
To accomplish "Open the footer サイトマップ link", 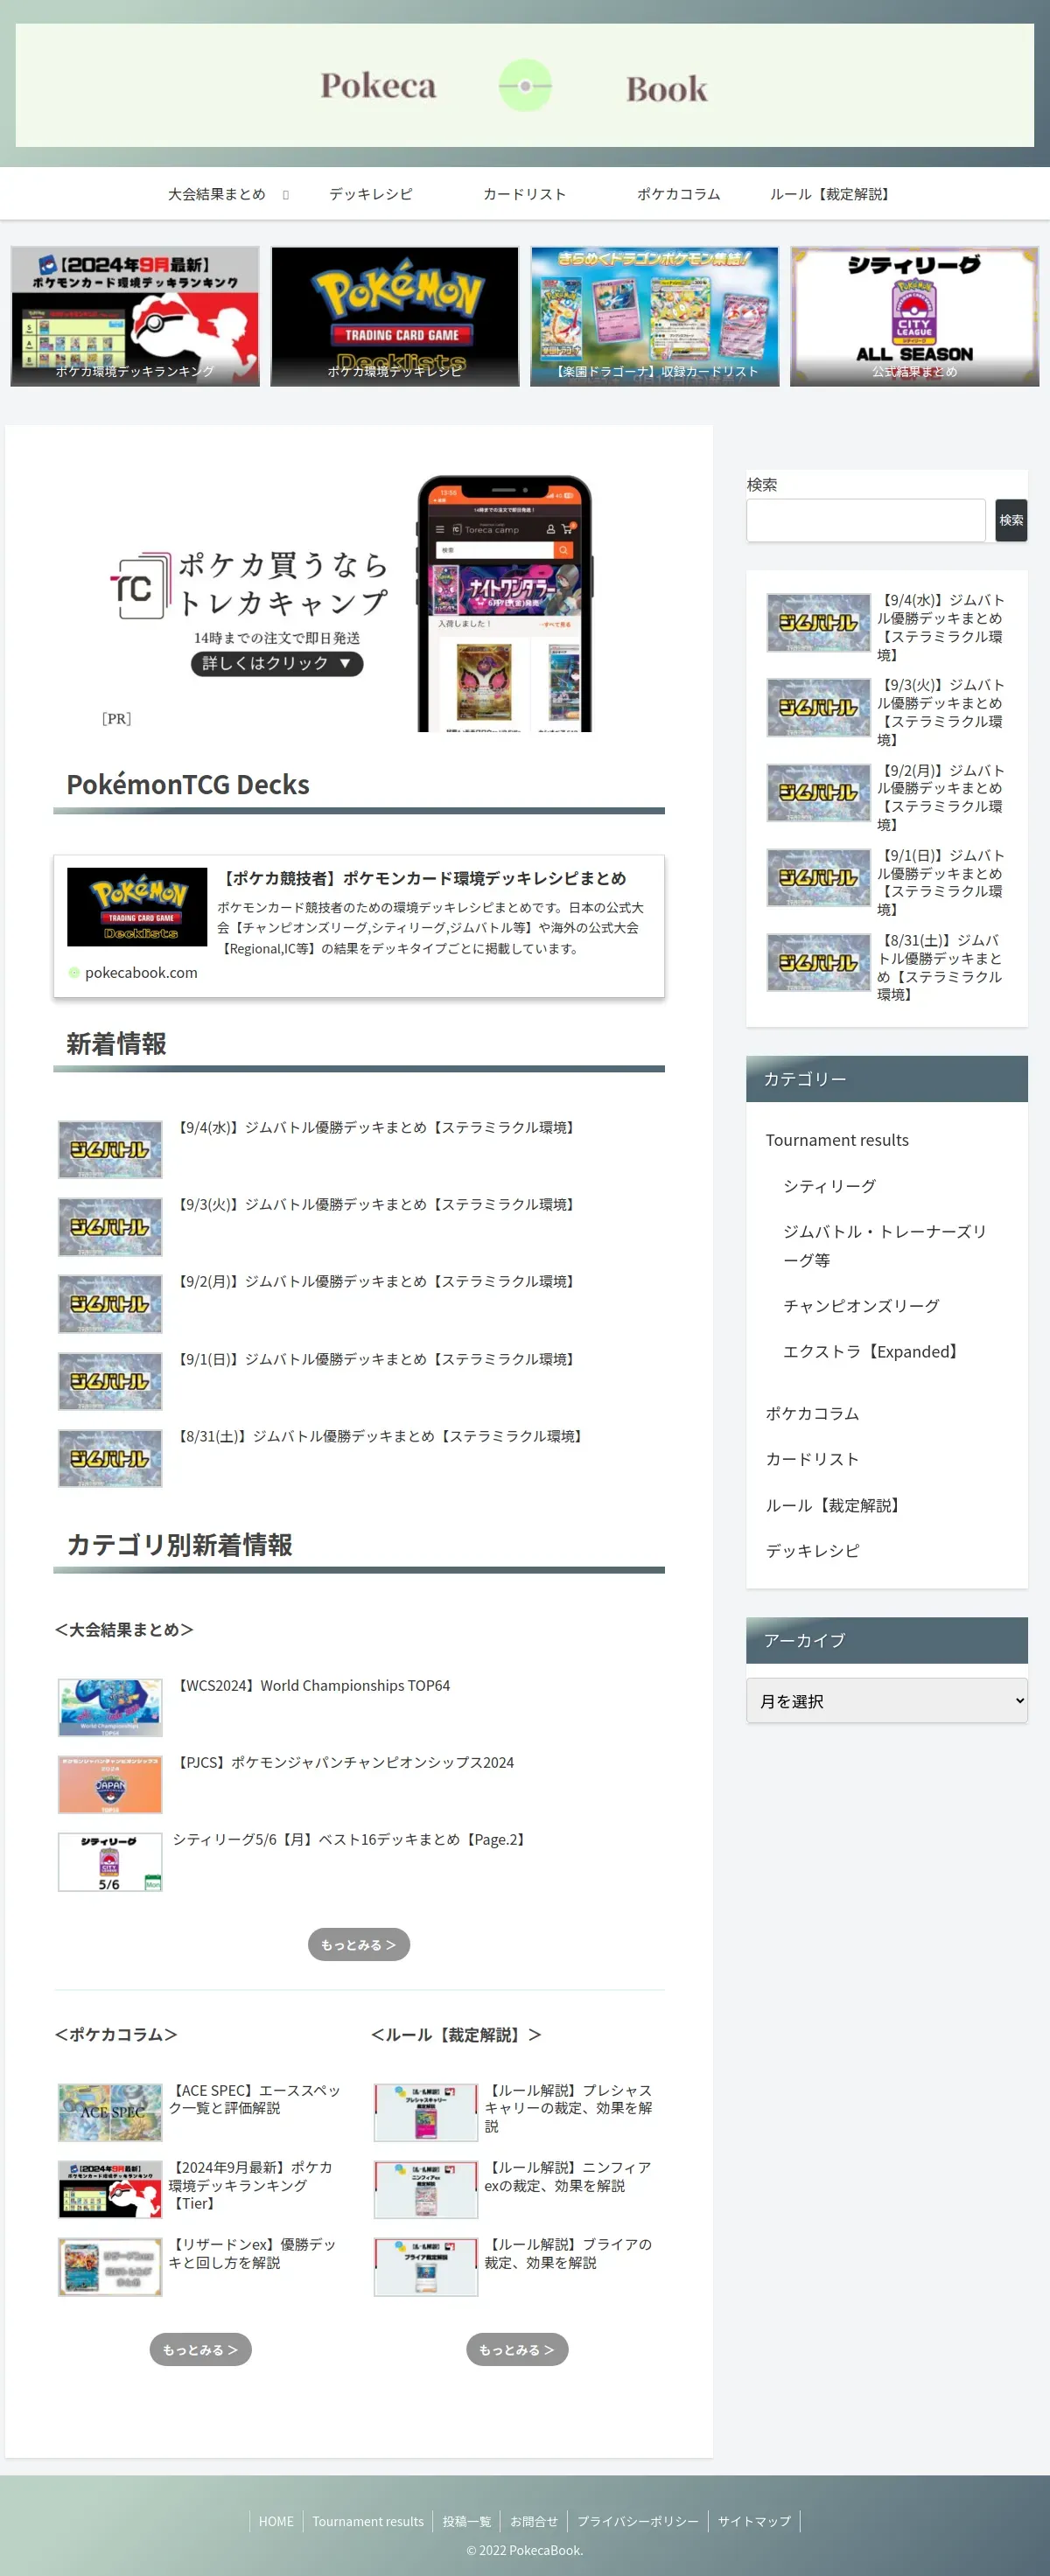I will pyautogui.click(x=754, y=2521).
